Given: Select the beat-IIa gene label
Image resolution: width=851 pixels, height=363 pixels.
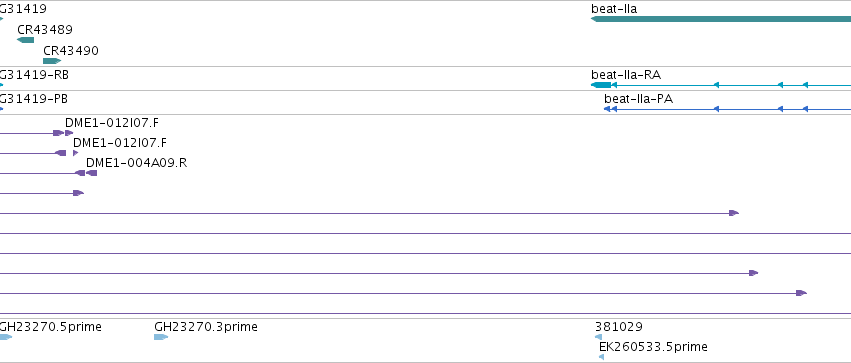Looking at the screenshot, I should [x=614, y=9].
